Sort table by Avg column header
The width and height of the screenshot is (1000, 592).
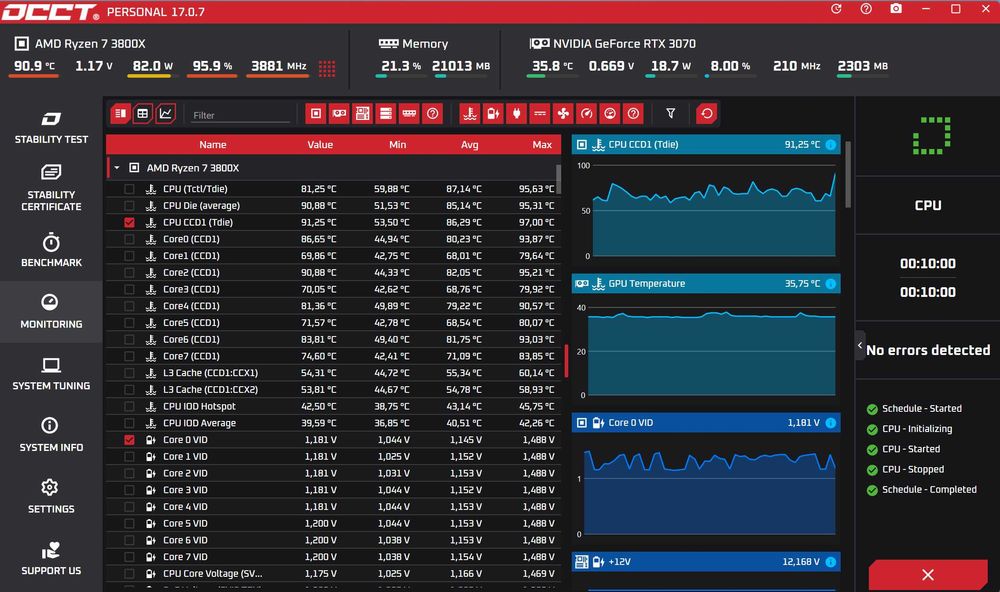469,145
